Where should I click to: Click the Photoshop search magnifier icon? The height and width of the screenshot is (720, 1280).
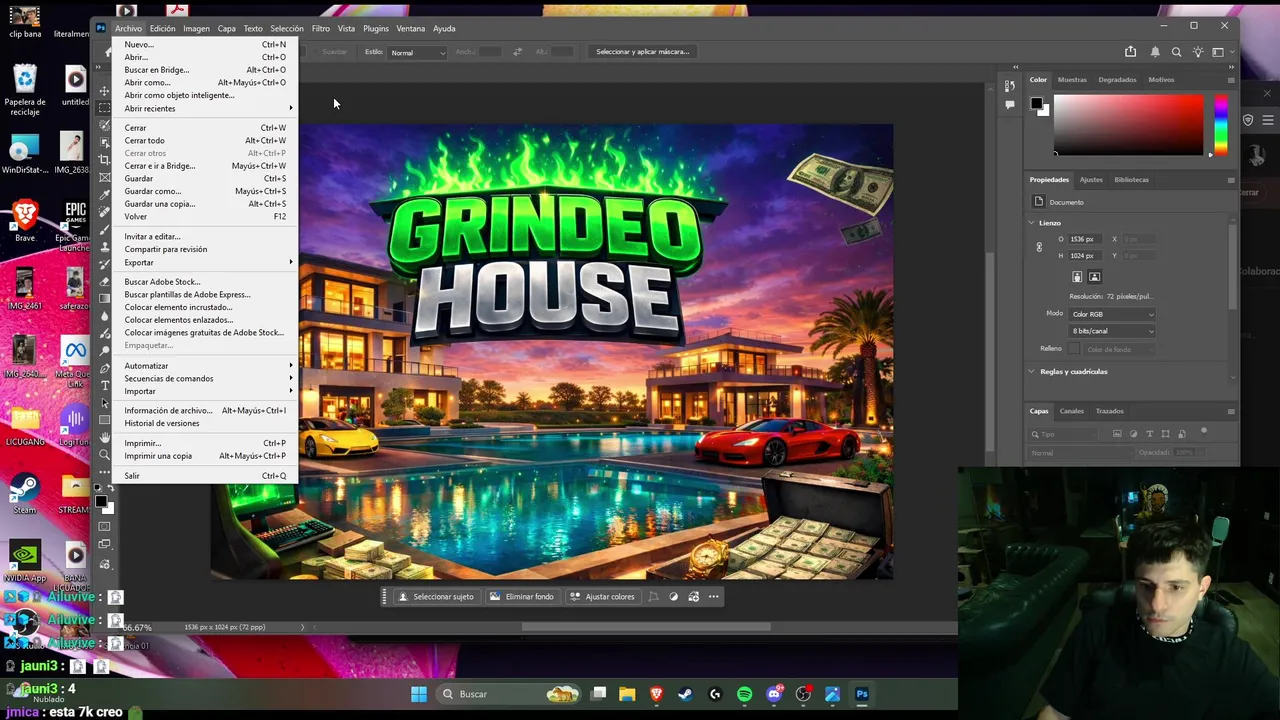(x=1176, y=52)
